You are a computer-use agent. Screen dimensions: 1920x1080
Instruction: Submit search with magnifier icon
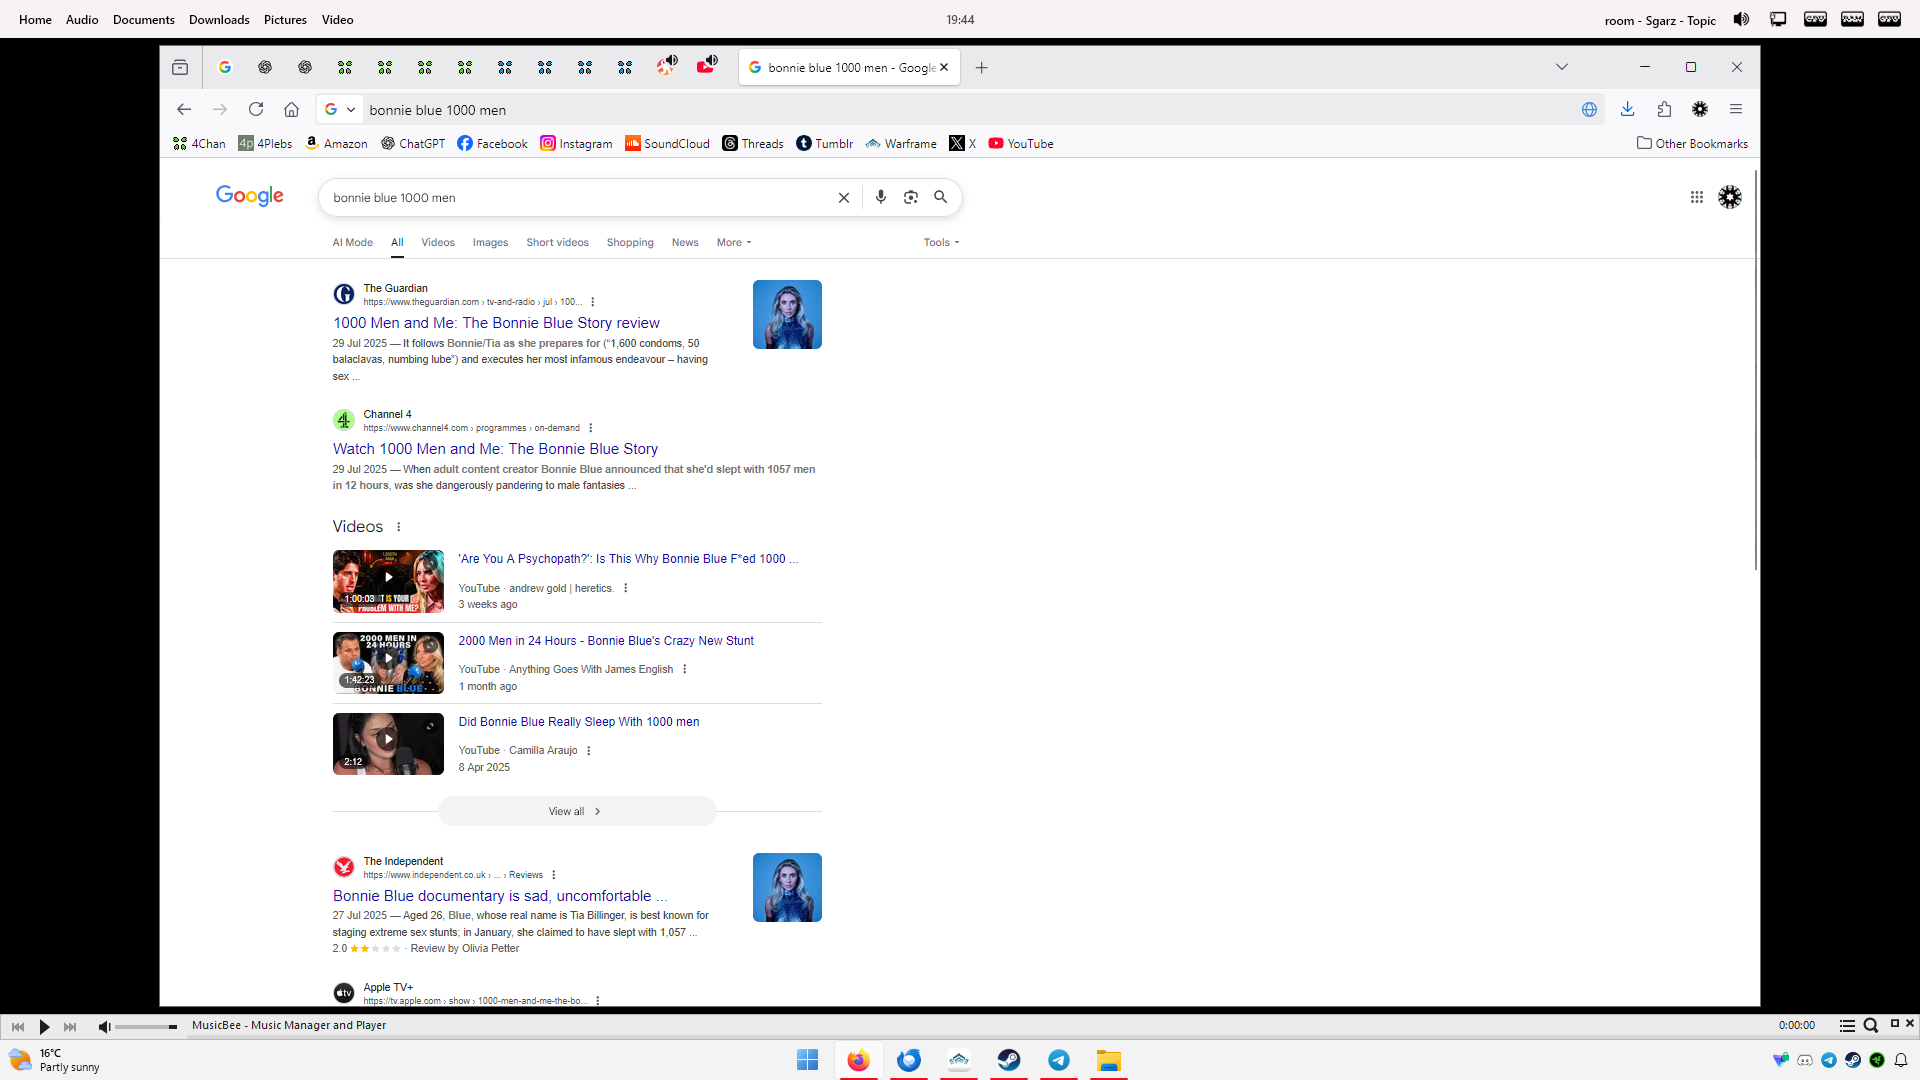tap(941, 198)
